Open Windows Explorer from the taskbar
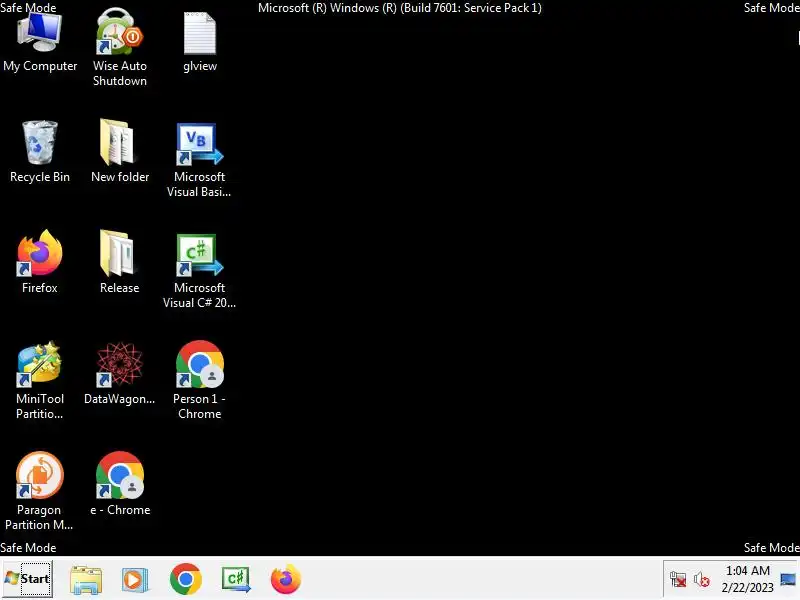This screenshot has height=600, width=800. pos(86,580)
